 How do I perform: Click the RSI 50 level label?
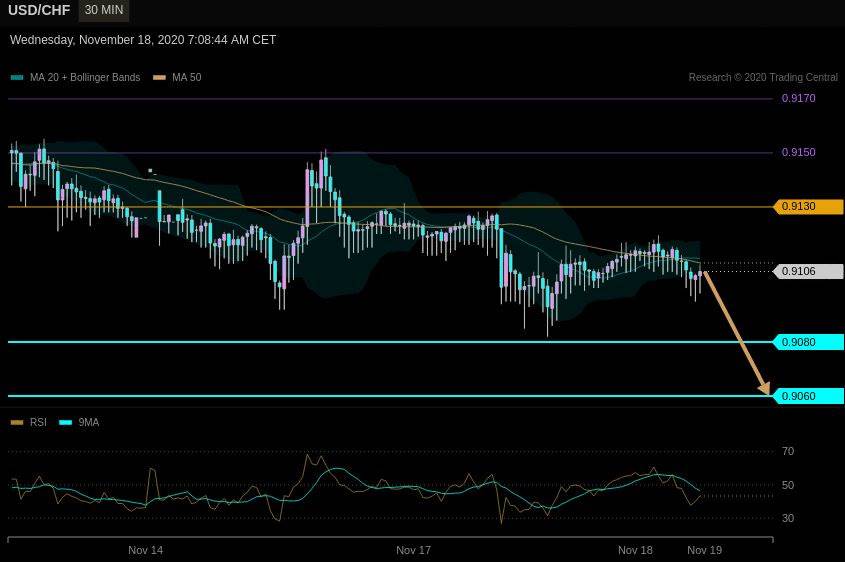[x=788, y=485]
